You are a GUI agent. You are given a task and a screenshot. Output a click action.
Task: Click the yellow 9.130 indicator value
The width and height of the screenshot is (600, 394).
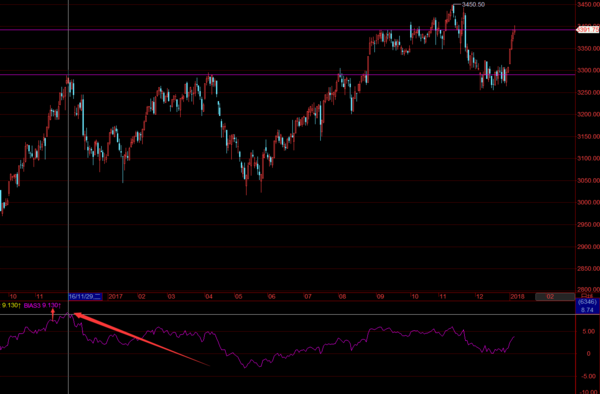pyautogui.click(x=10, y=305)
